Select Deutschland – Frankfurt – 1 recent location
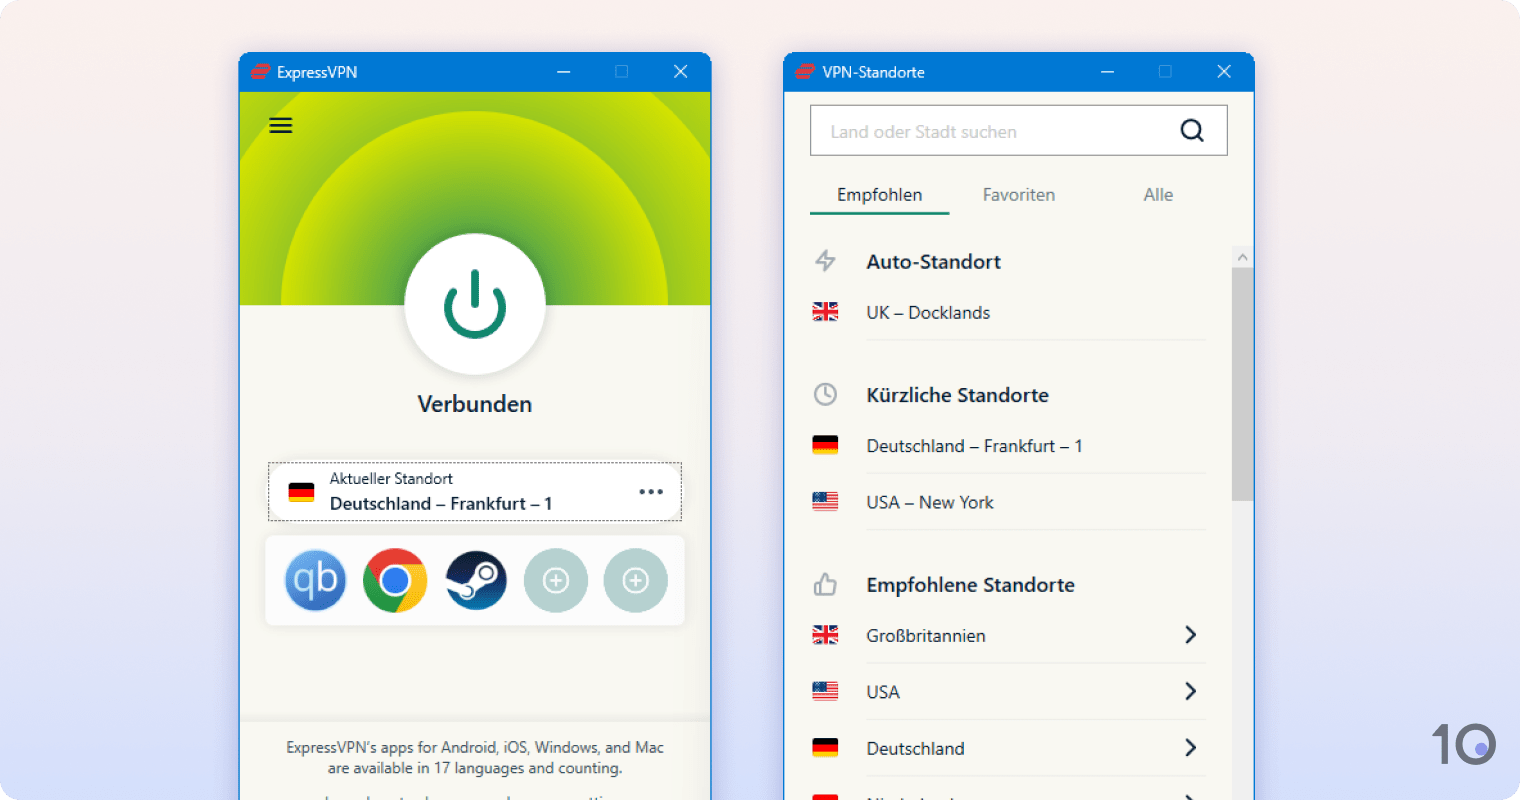1520x800 pixels. [974, 446]
